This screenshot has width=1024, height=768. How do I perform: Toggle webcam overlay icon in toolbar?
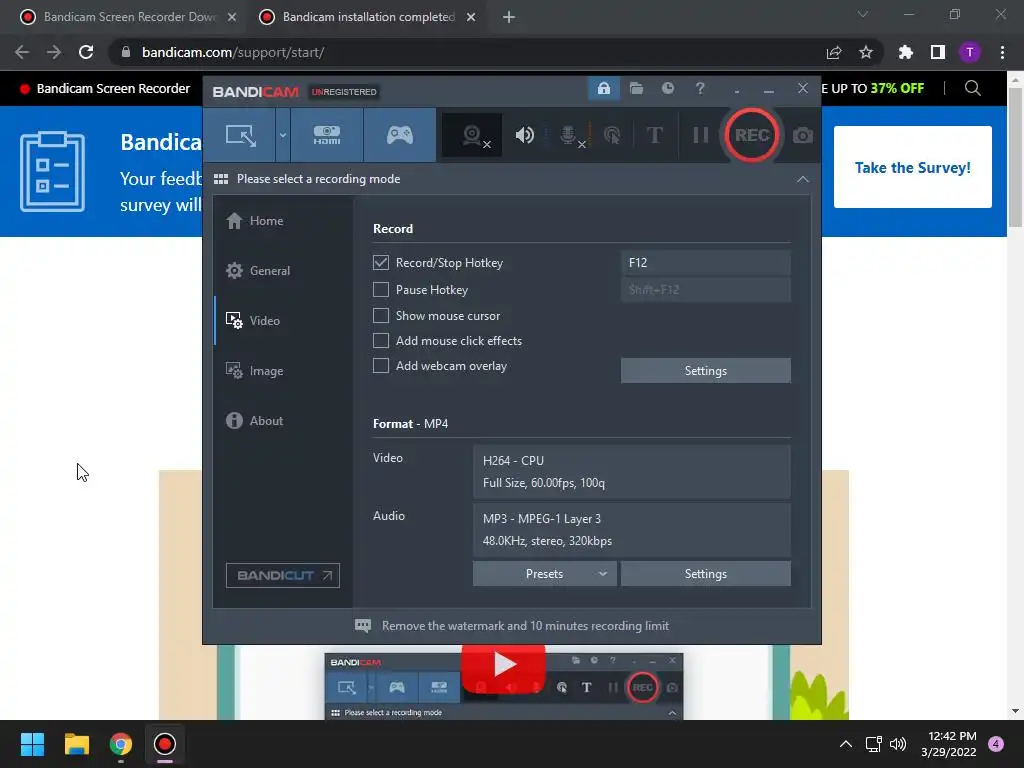coord(472,135)
